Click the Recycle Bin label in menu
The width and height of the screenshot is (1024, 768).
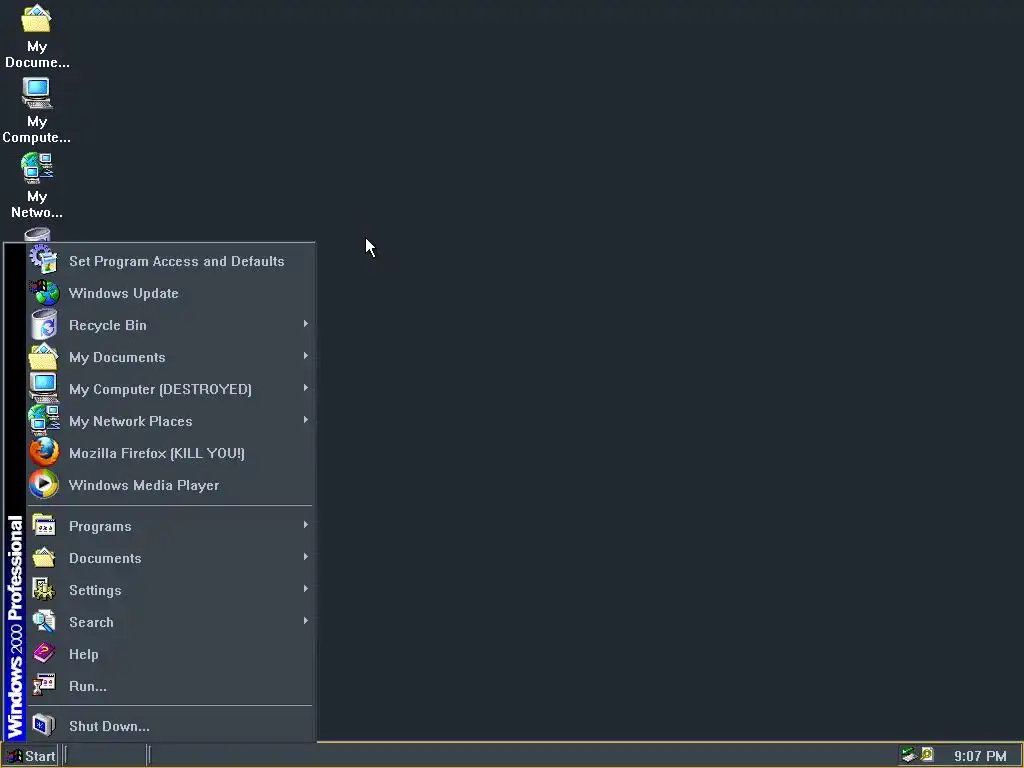[x=108, y=325]
